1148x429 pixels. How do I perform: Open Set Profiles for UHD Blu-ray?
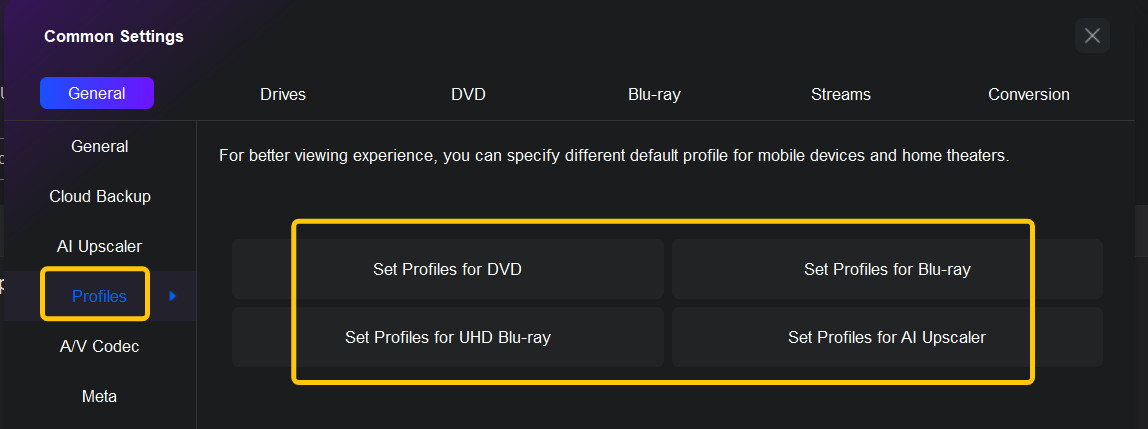pos(448,337)
